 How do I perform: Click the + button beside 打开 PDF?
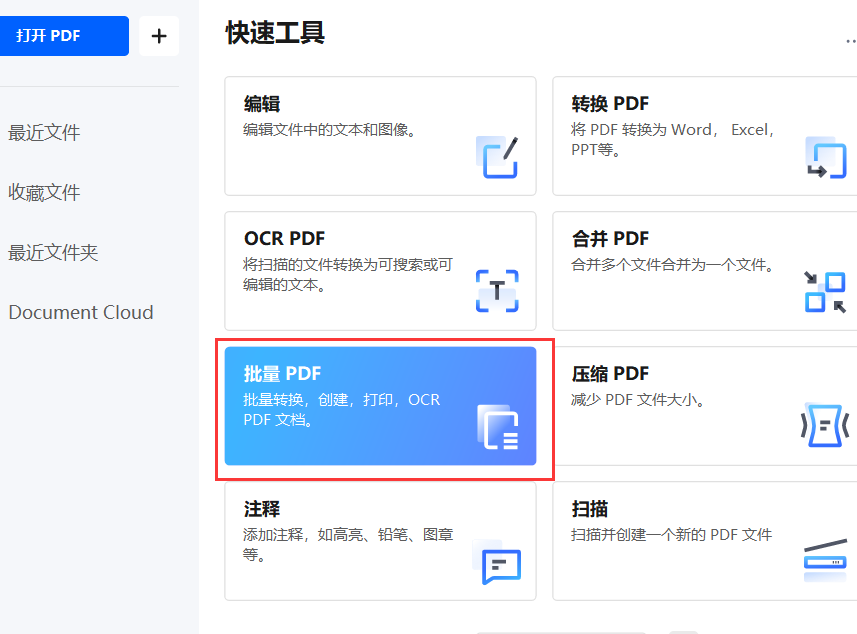[x=158, y=35]
